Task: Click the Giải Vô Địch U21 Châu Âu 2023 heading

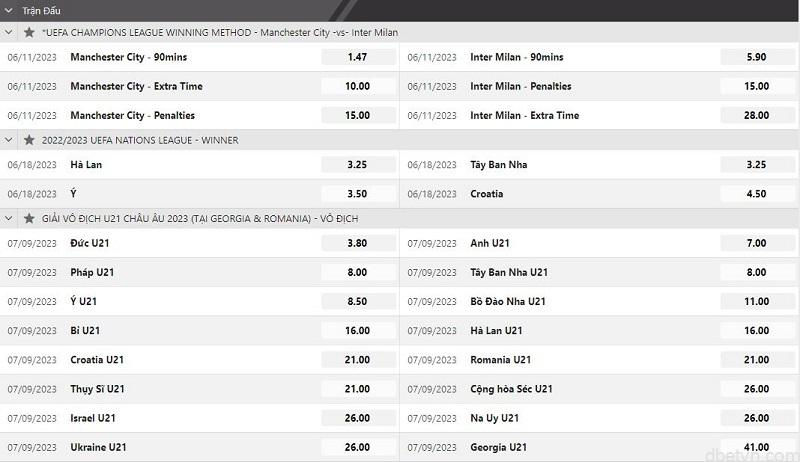Action: point(200,219)
